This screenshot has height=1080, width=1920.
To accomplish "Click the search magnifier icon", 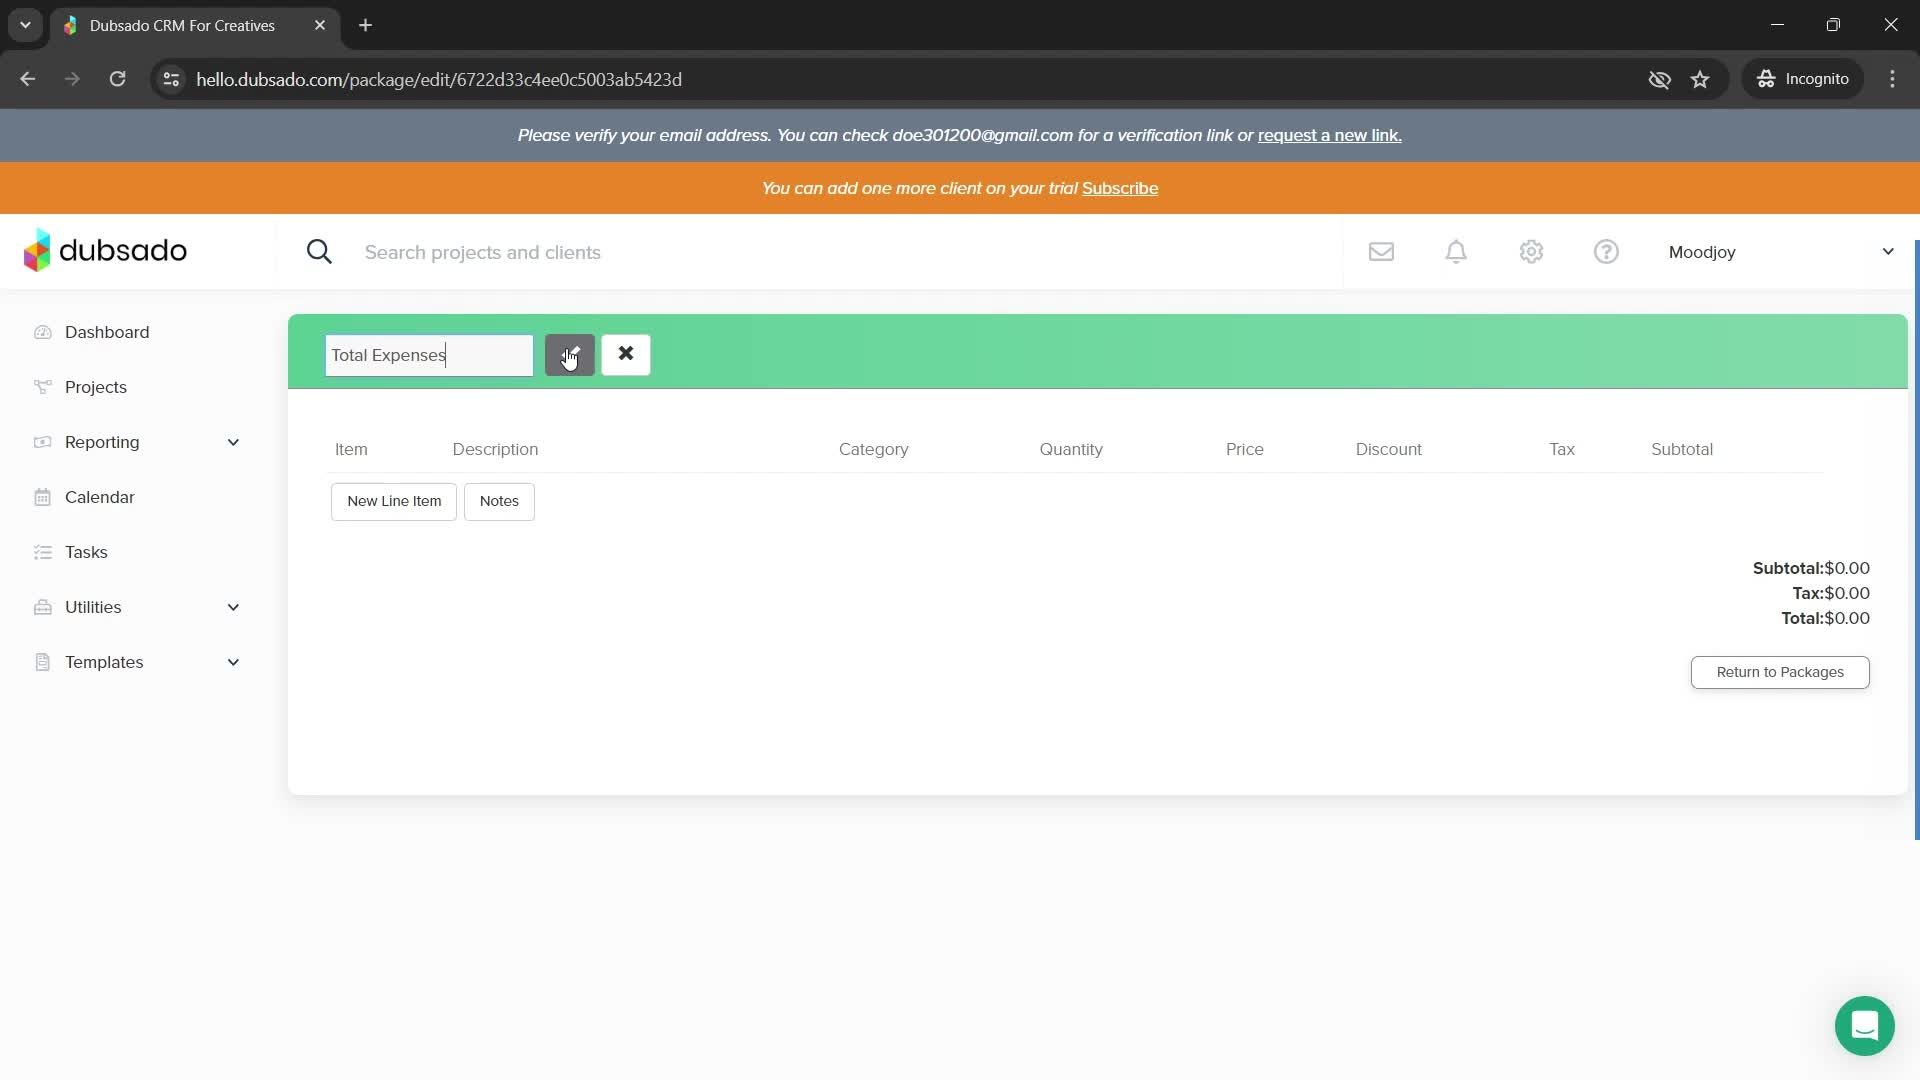I will point(319,252).
